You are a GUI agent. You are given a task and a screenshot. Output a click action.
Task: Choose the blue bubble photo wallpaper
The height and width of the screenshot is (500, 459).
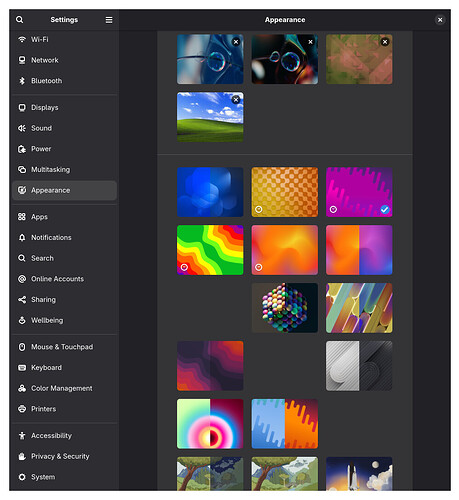[210, 59]
